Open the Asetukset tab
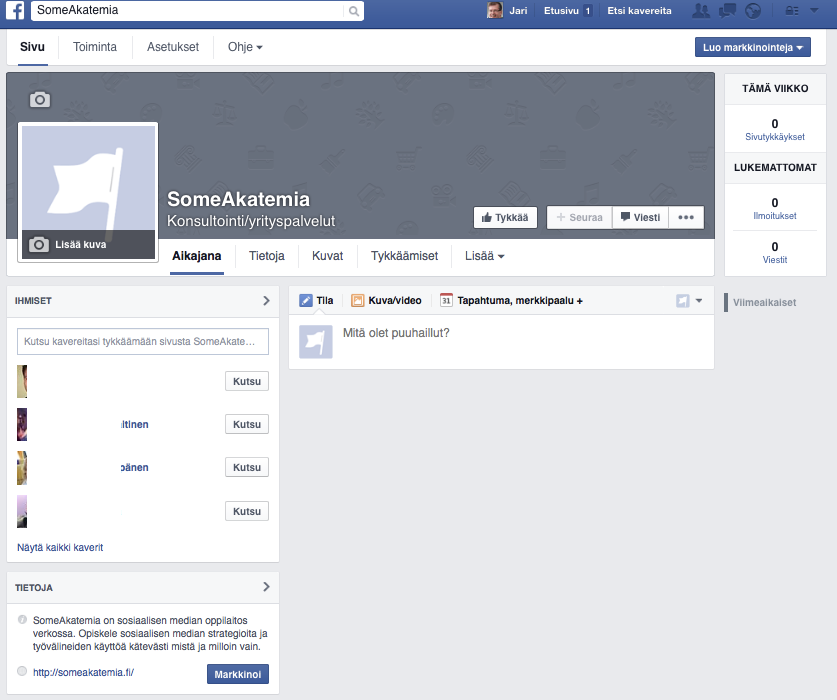Screen dimensions: 837x700 click(173, 47)
